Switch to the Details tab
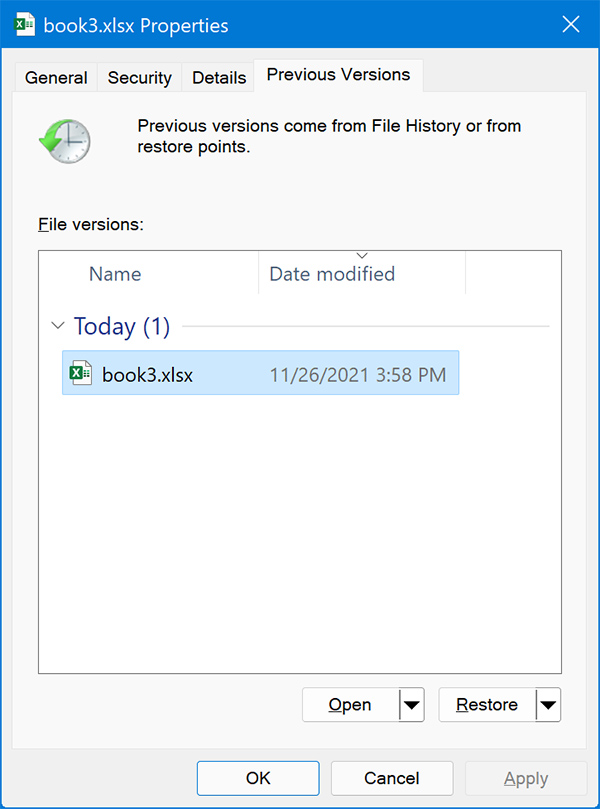Viewport: 600px width, 809px height. tap(218, 77)
